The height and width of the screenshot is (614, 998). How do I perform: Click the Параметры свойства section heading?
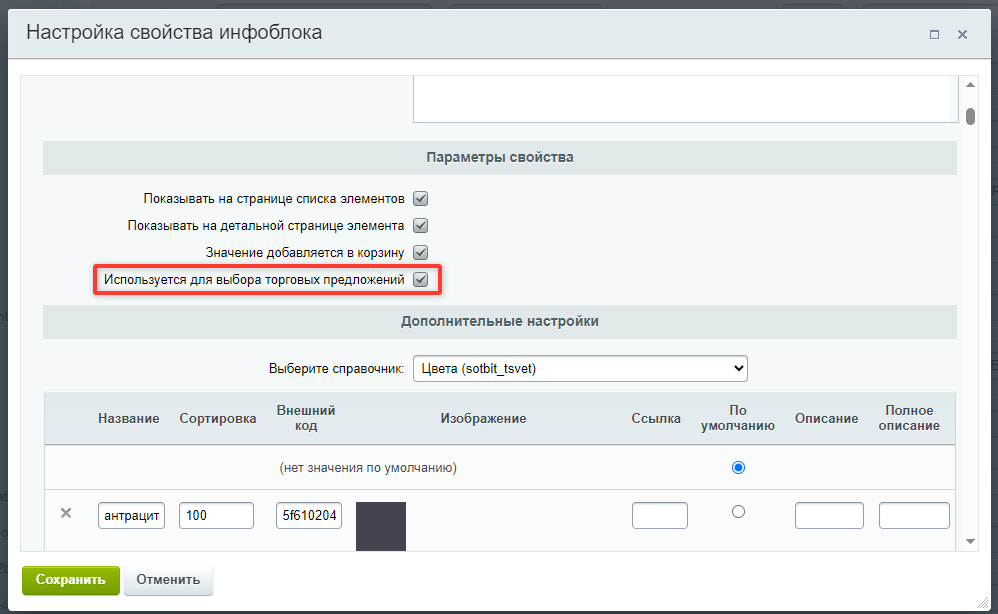pos(500,157)
